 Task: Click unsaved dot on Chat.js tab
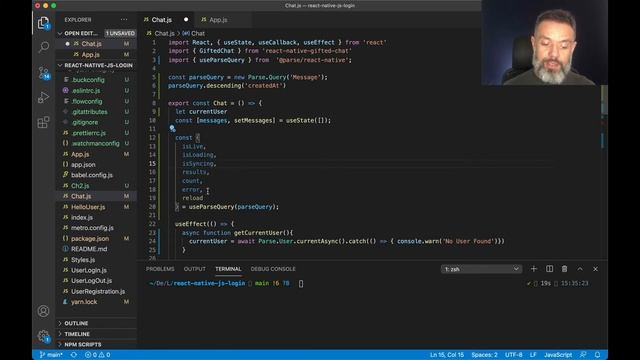click(186, 20)
